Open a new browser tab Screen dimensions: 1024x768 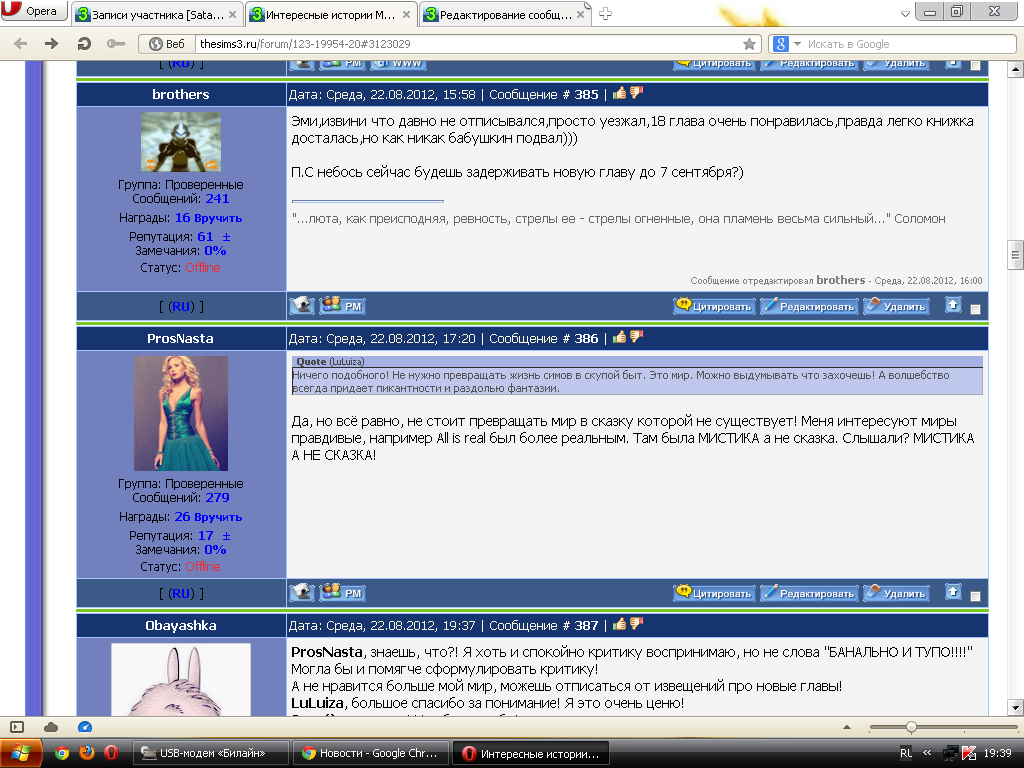(x=605, y=14)
